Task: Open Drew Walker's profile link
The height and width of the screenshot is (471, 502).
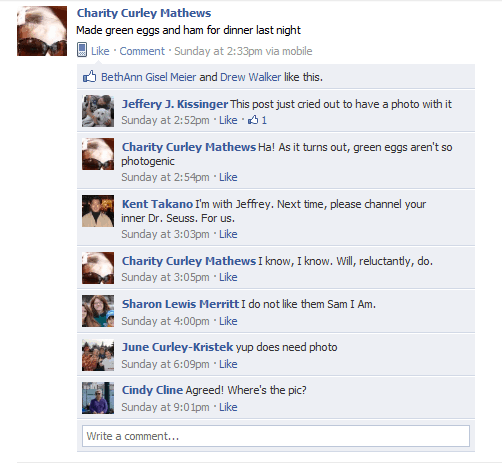Action: coord(250,77)
